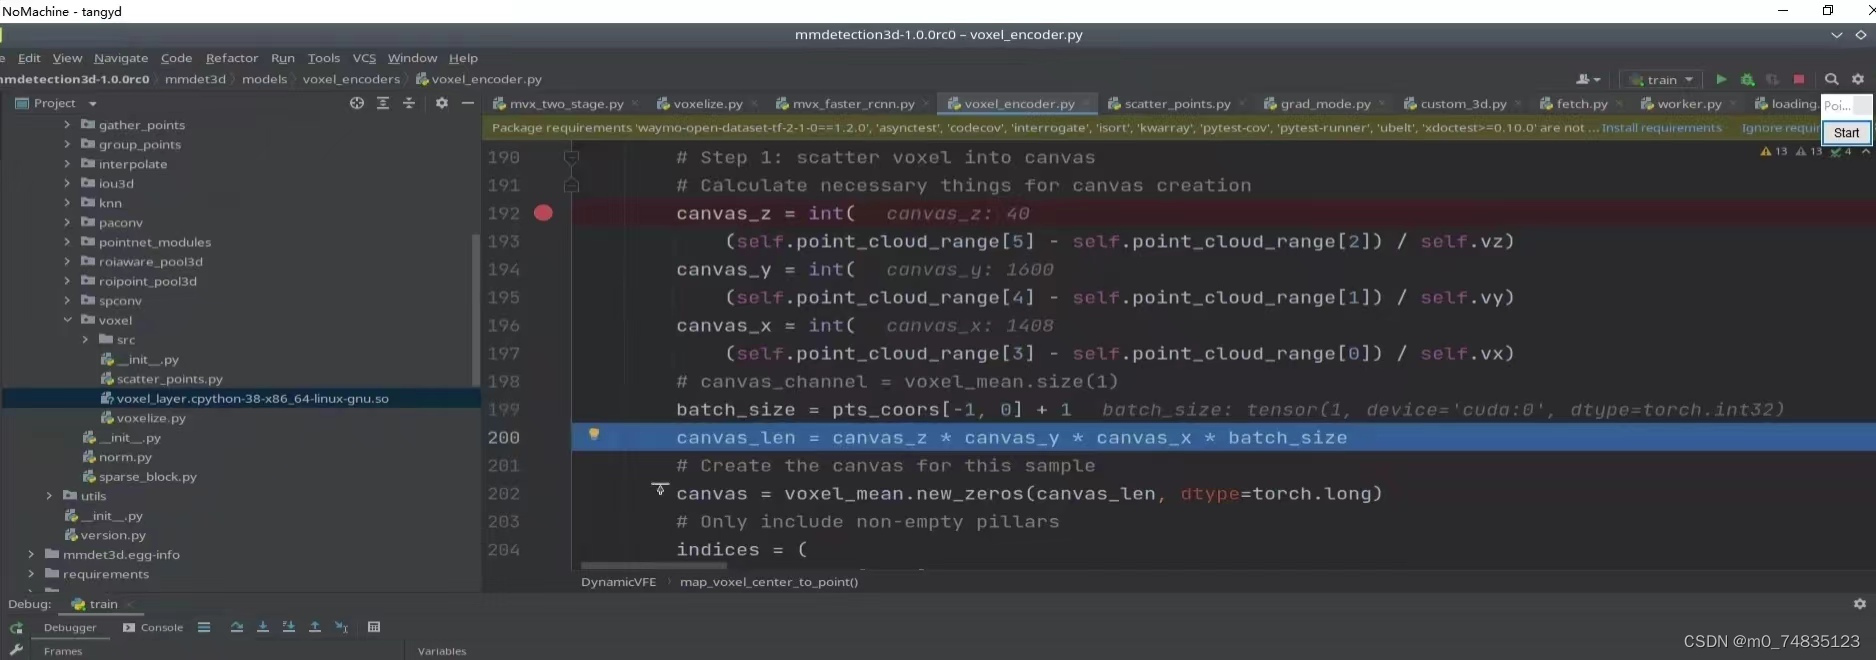
Task: Select sparse_block.py in the project tree
Action: tap(147, 477)
